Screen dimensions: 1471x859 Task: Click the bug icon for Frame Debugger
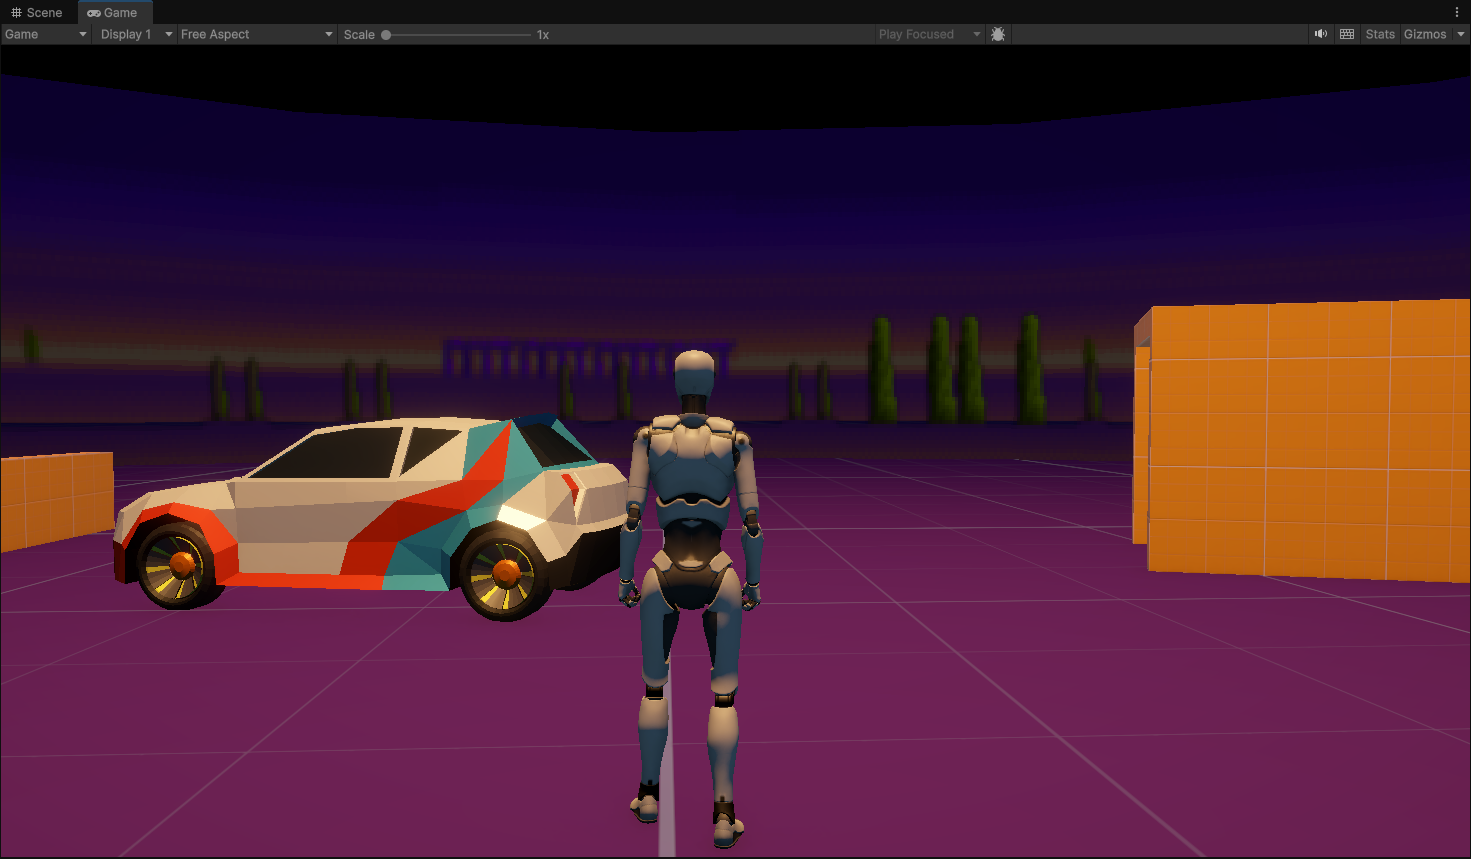(x=998, y=34)
